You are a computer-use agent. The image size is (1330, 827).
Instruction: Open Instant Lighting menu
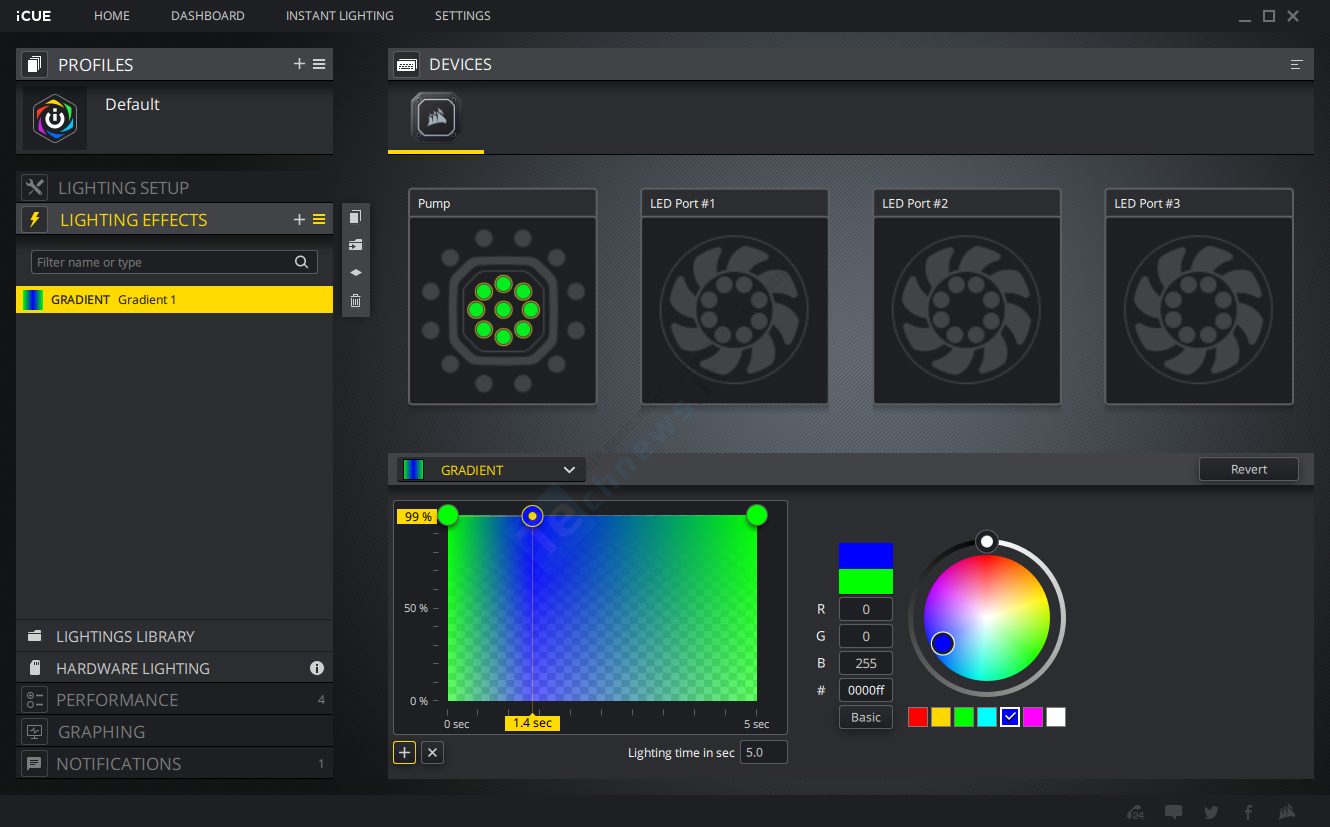[x=340, y=16]
